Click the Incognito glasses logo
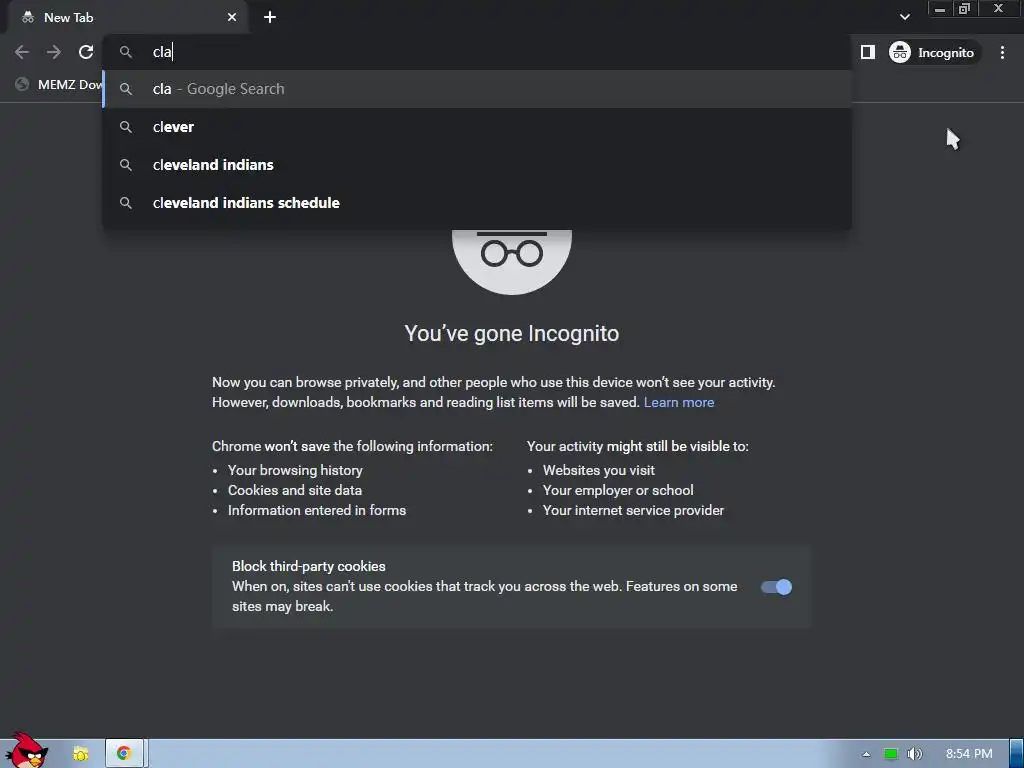The image size is (1024, 768). pyautogui.click(x=512, y=261)
